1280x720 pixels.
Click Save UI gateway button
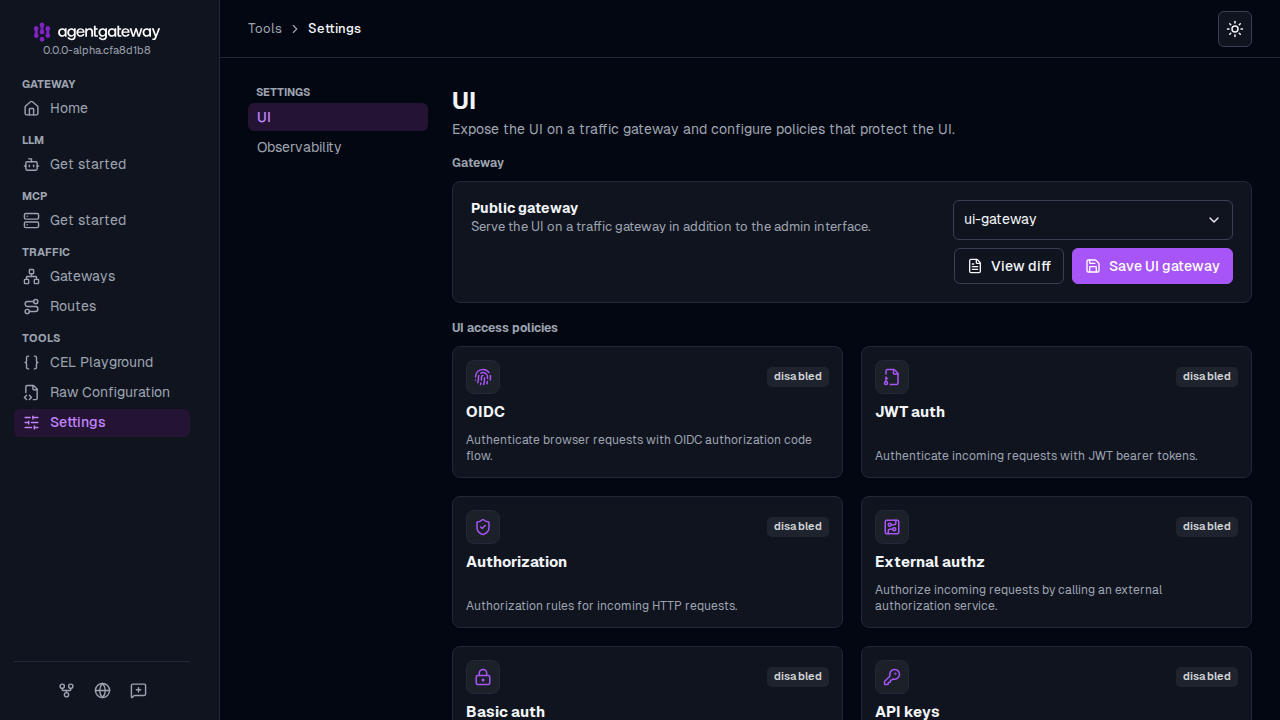pyautogui.click(x=1152, y=266)
